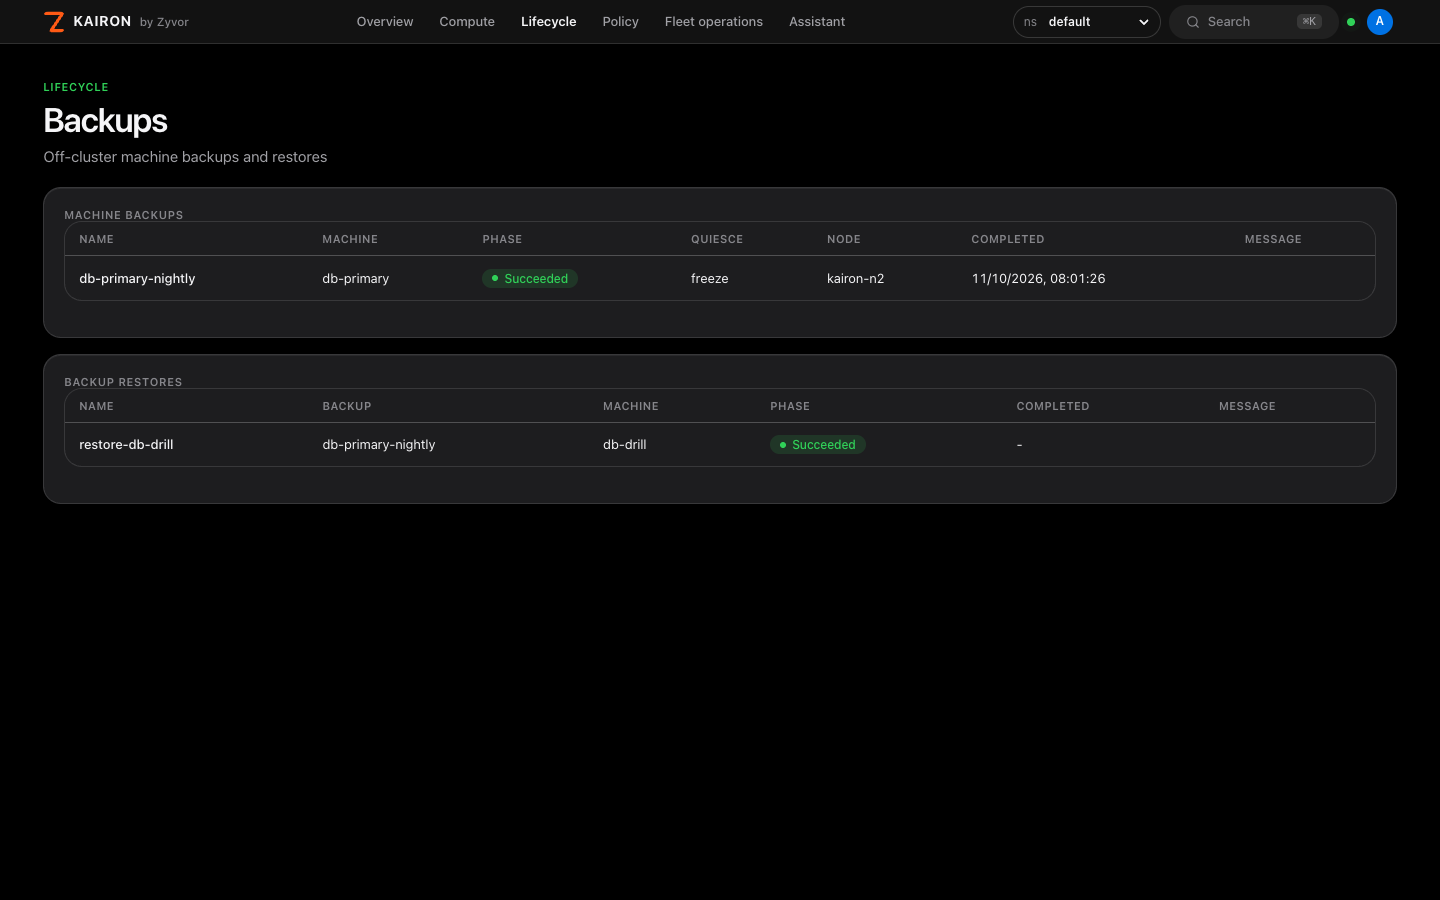Click the Backup column header in restores
The height and width of the screenshot is (900, 1440).
click(346, 407)
